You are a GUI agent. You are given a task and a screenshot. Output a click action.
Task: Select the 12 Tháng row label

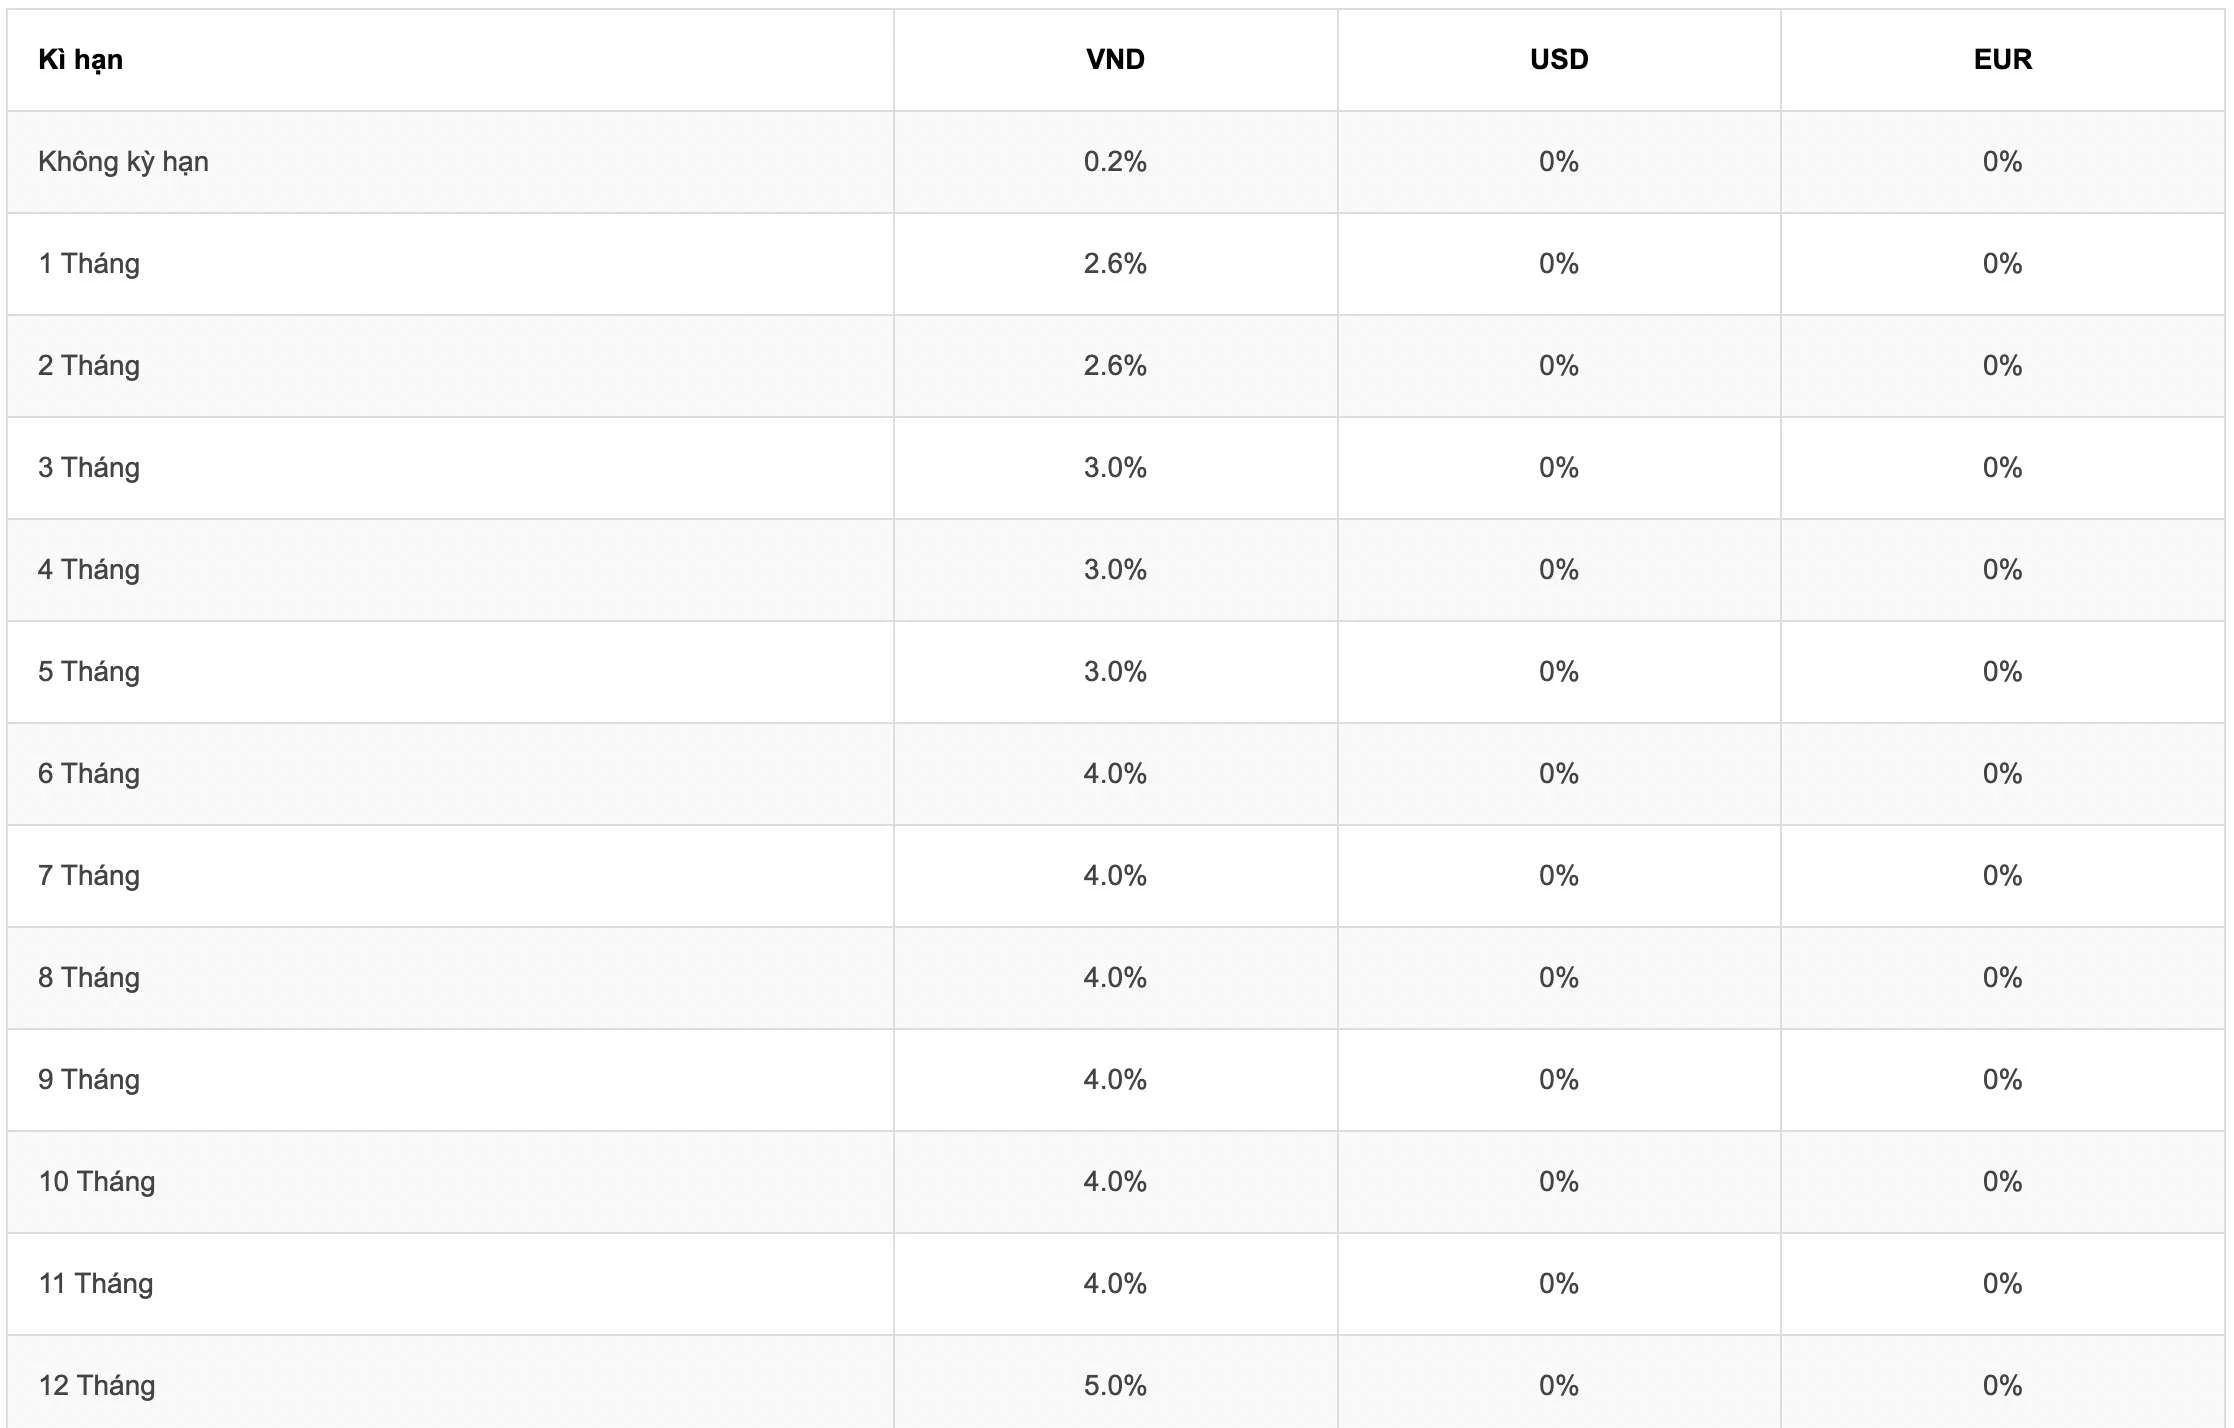pos(97,1386)
